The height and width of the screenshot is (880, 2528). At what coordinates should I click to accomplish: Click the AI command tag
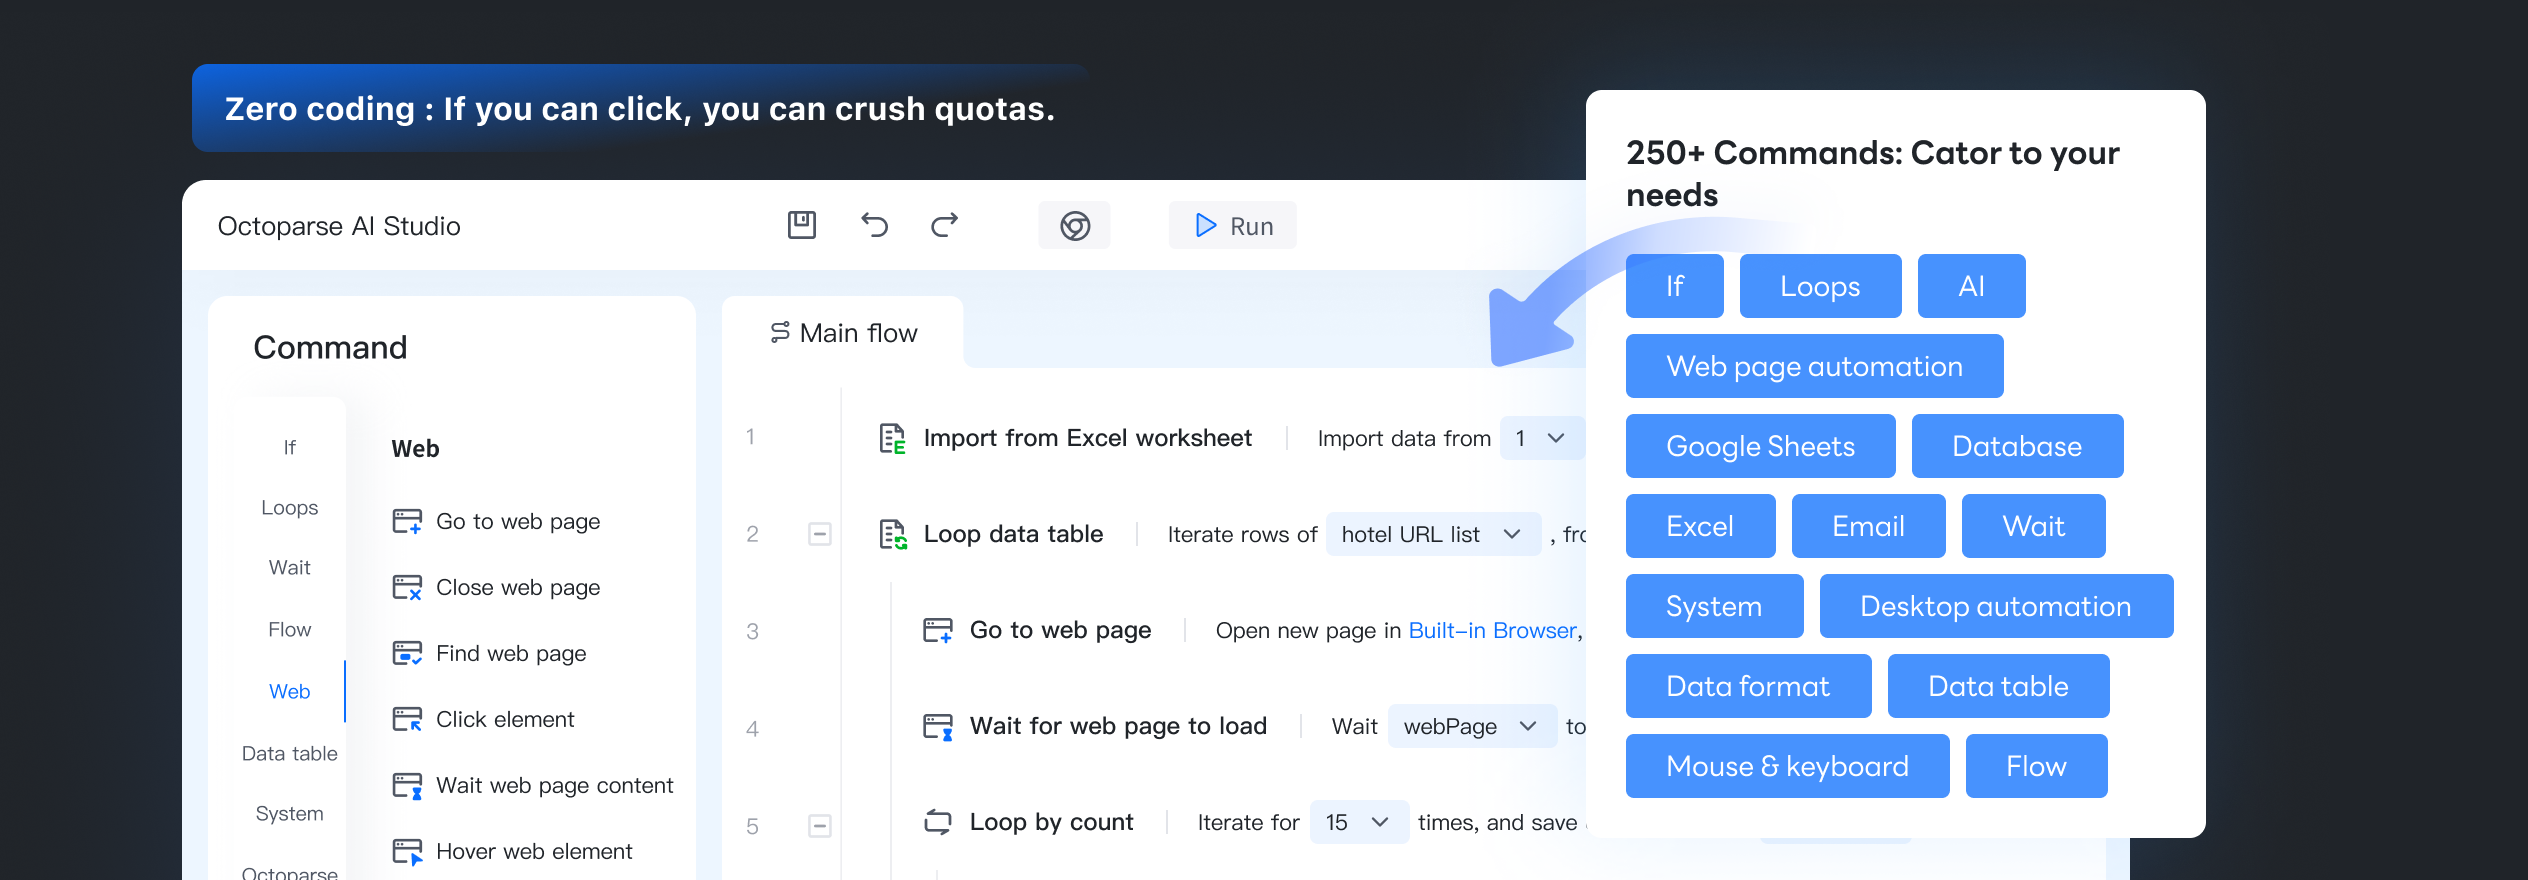(1972, 286)
